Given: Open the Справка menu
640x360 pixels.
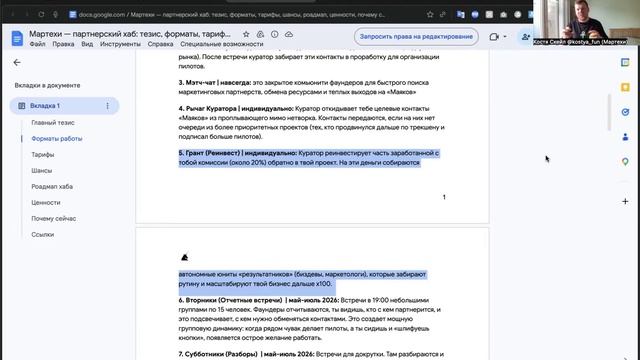Looking at the screenshot, I should point(160,44).
